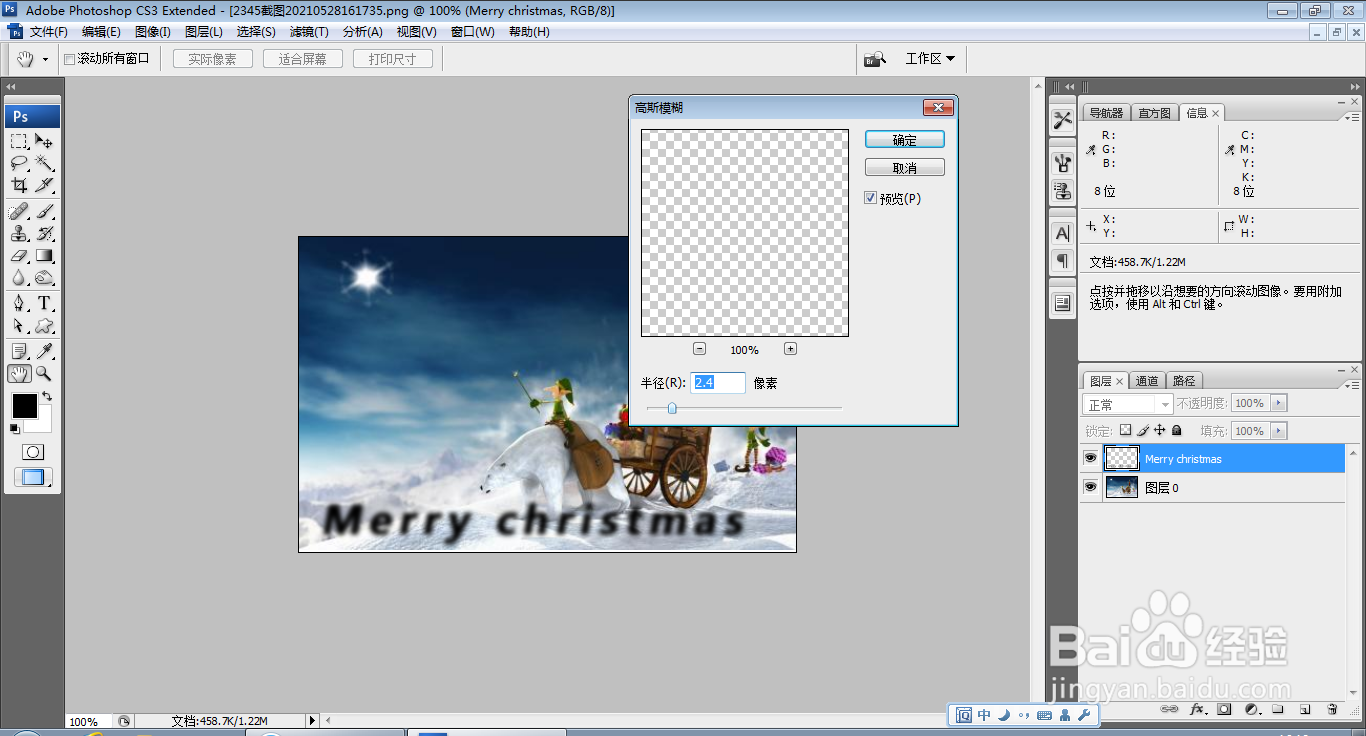Click the Print Size (打印尺寸) button
Screen dimensions: 1366x736
[x=392, y=59]
